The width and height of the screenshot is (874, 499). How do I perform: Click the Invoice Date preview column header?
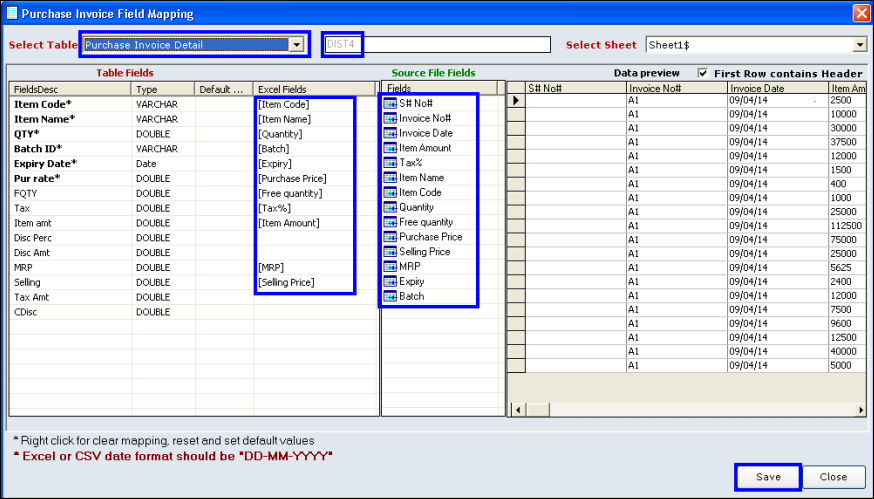click(x=778, y=88)
